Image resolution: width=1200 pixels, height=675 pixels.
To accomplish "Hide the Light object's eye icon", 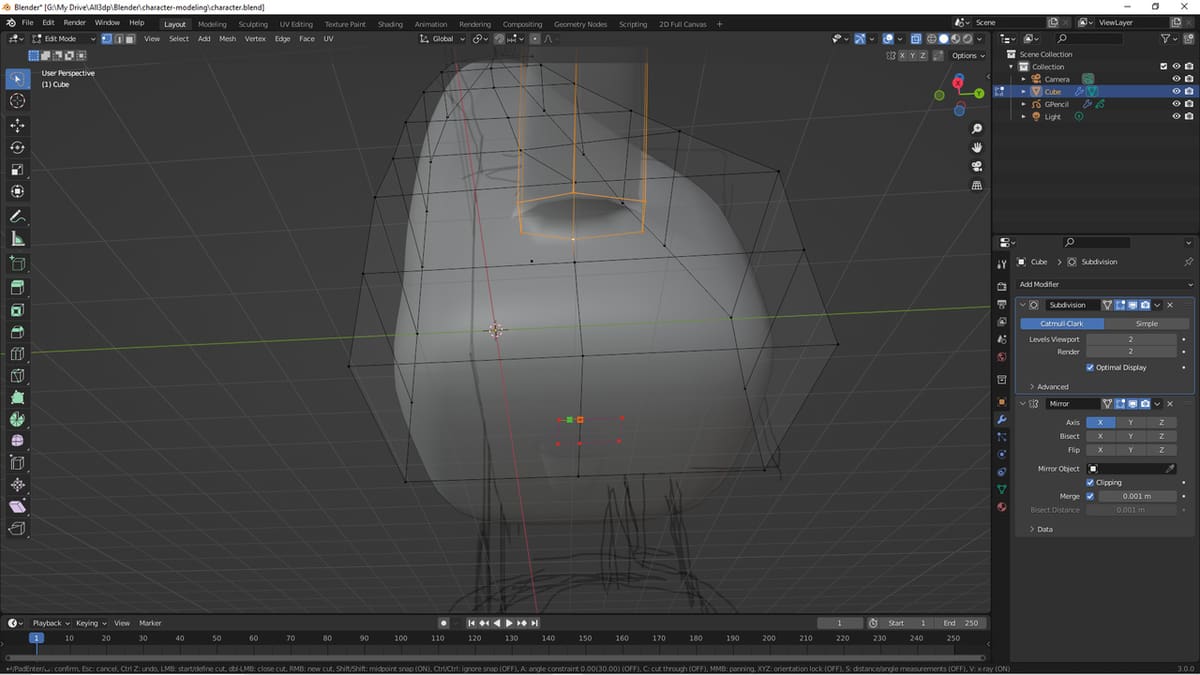I will pos(1176,116).
